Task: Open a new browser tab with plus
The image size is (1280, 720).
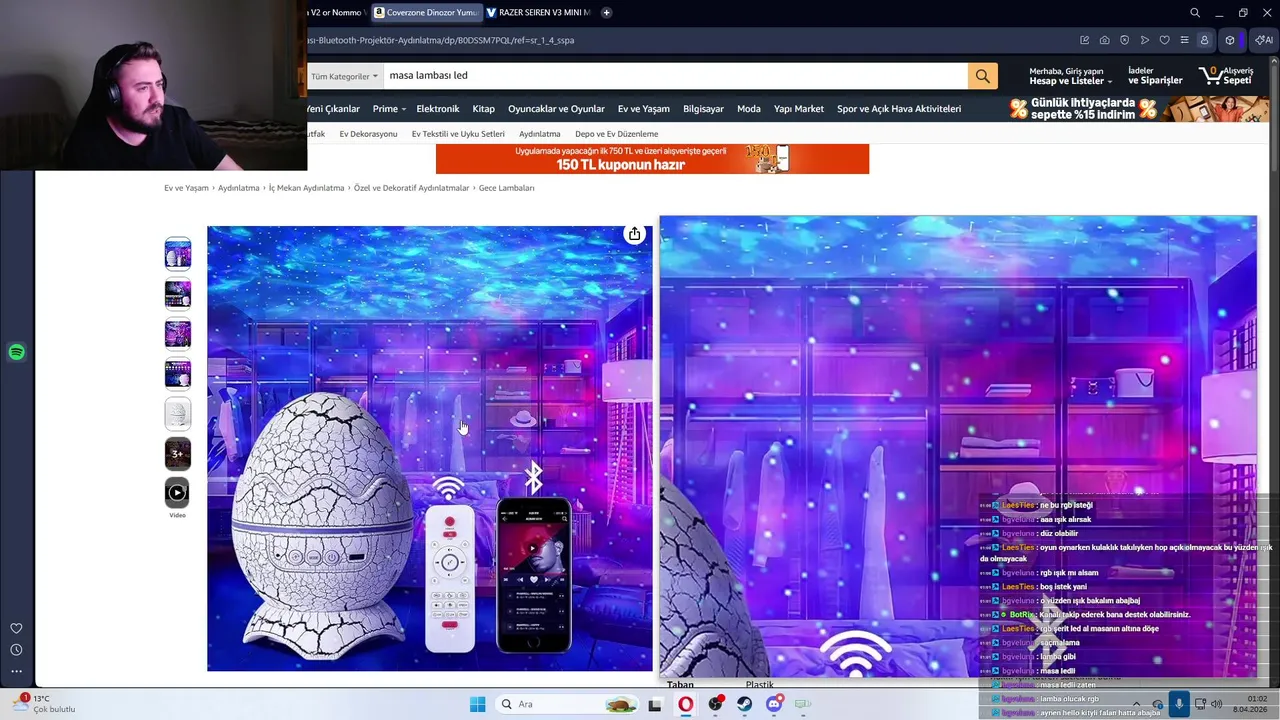Action: tap(606, 13)
